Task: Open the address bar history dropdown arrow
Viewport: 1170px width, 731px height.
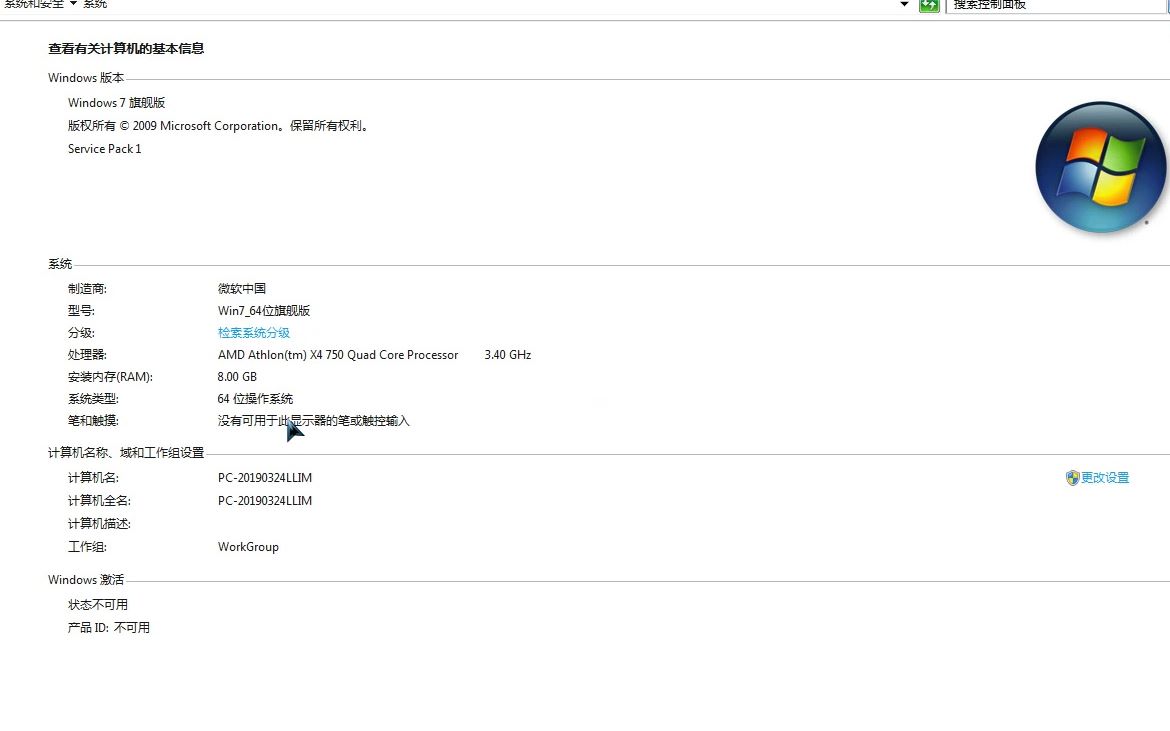Action: [x=903, y=5]
